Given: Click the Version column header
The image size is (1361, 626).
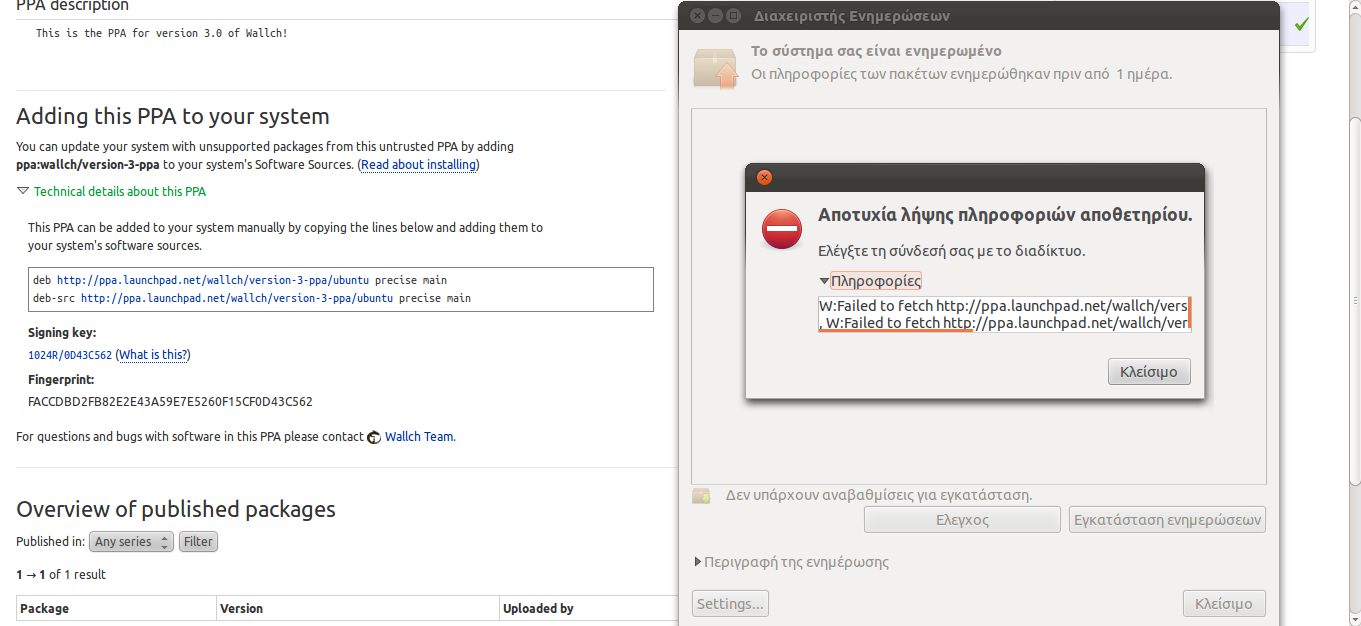Looking at the screenshot, I should coord(358,608).
